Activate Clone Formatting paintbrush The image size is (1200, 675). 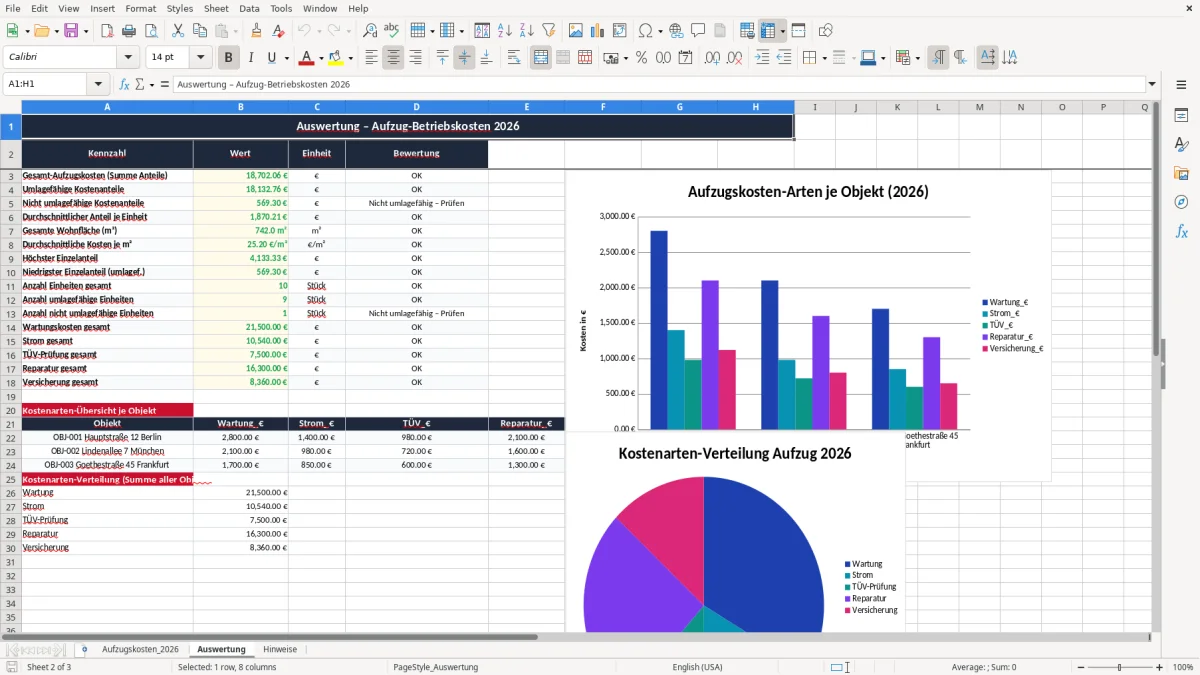click(256, 31)
